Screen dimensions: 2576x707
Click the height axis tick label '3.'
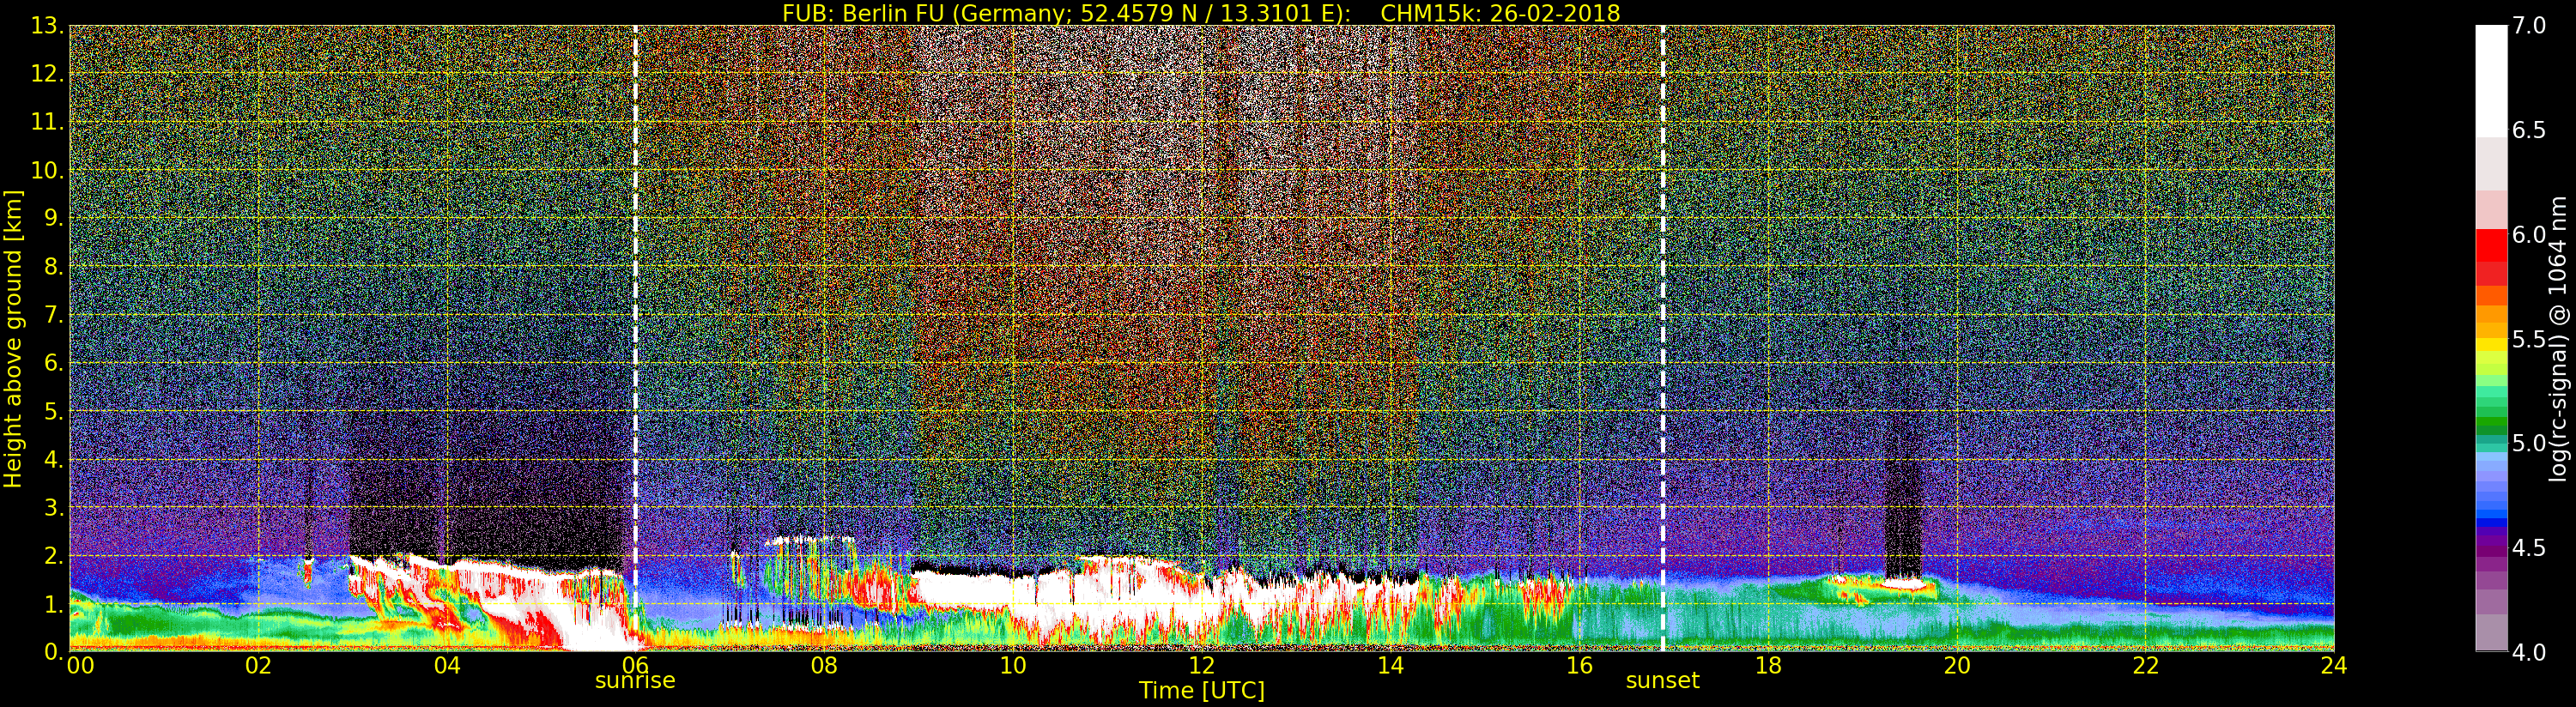tap(53, 507)
